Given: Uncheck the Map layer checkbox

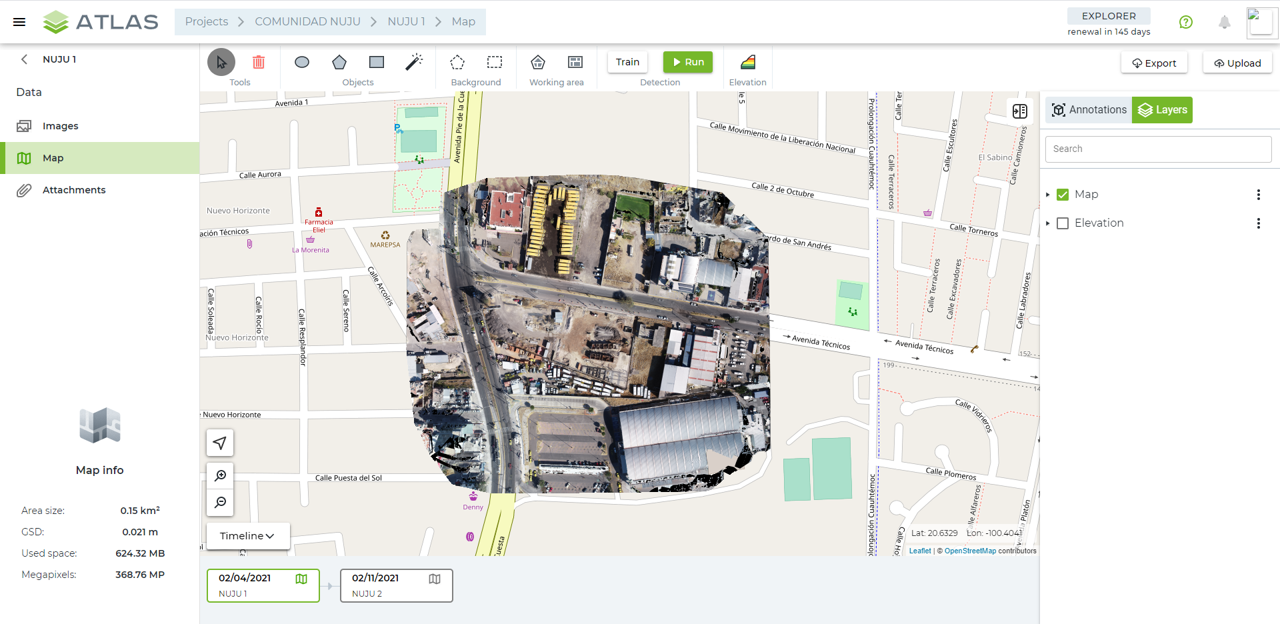Looking at the screenshot, I should [x=1062, y=195].
